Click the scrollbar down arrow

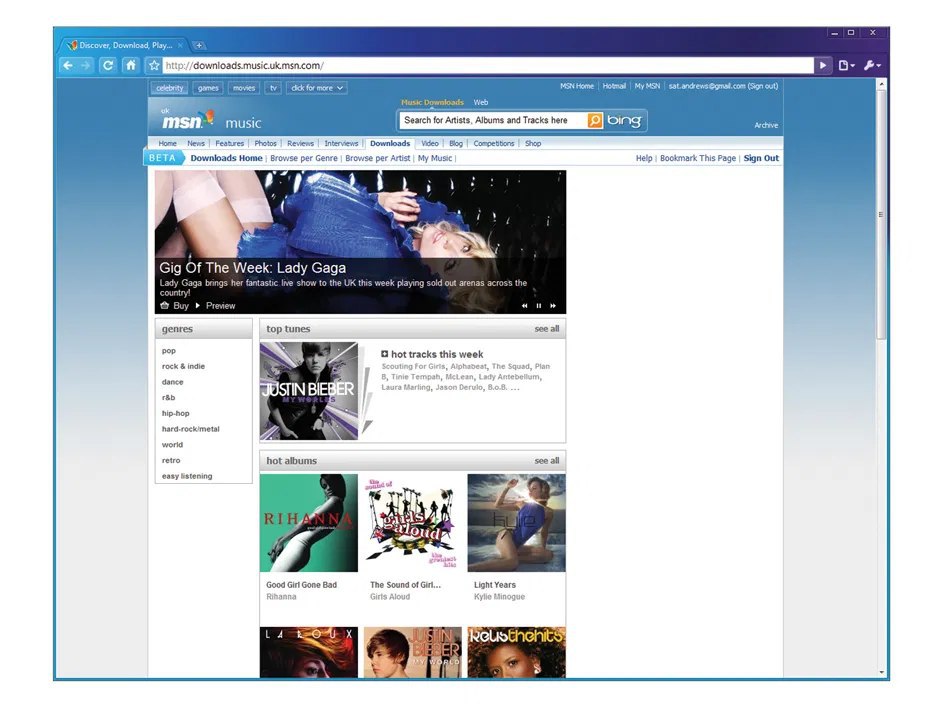tap(881, 672)
